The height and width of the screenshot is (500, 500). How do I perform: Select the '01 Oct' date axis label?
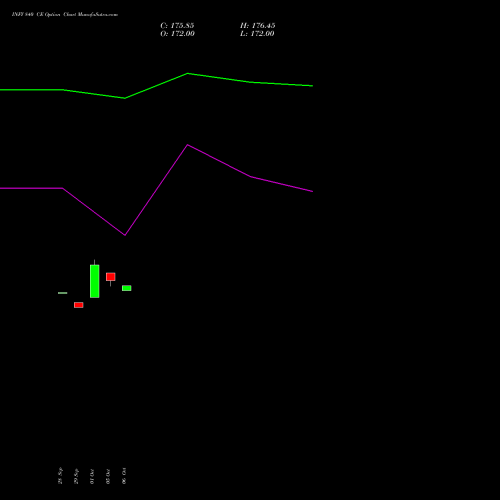click(92, 476)
